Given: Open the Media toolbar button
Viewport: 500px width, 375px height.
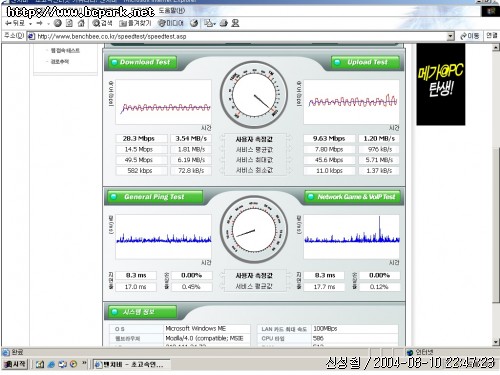Looking at the screenshot, I should pyautogui.click(x=171, y=23).
